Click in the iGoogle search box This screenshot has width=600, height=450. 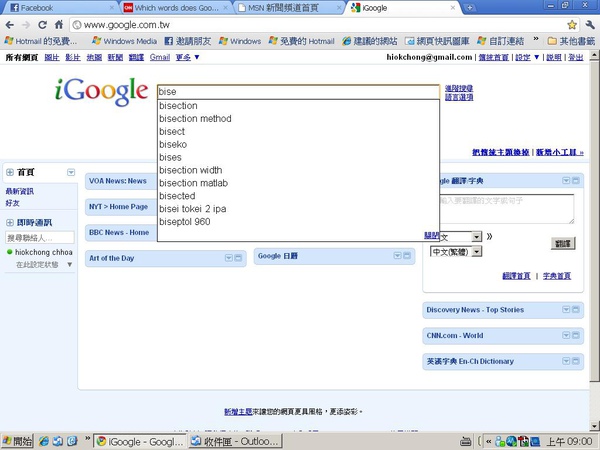pyautogui.click(x=298, y=92)
